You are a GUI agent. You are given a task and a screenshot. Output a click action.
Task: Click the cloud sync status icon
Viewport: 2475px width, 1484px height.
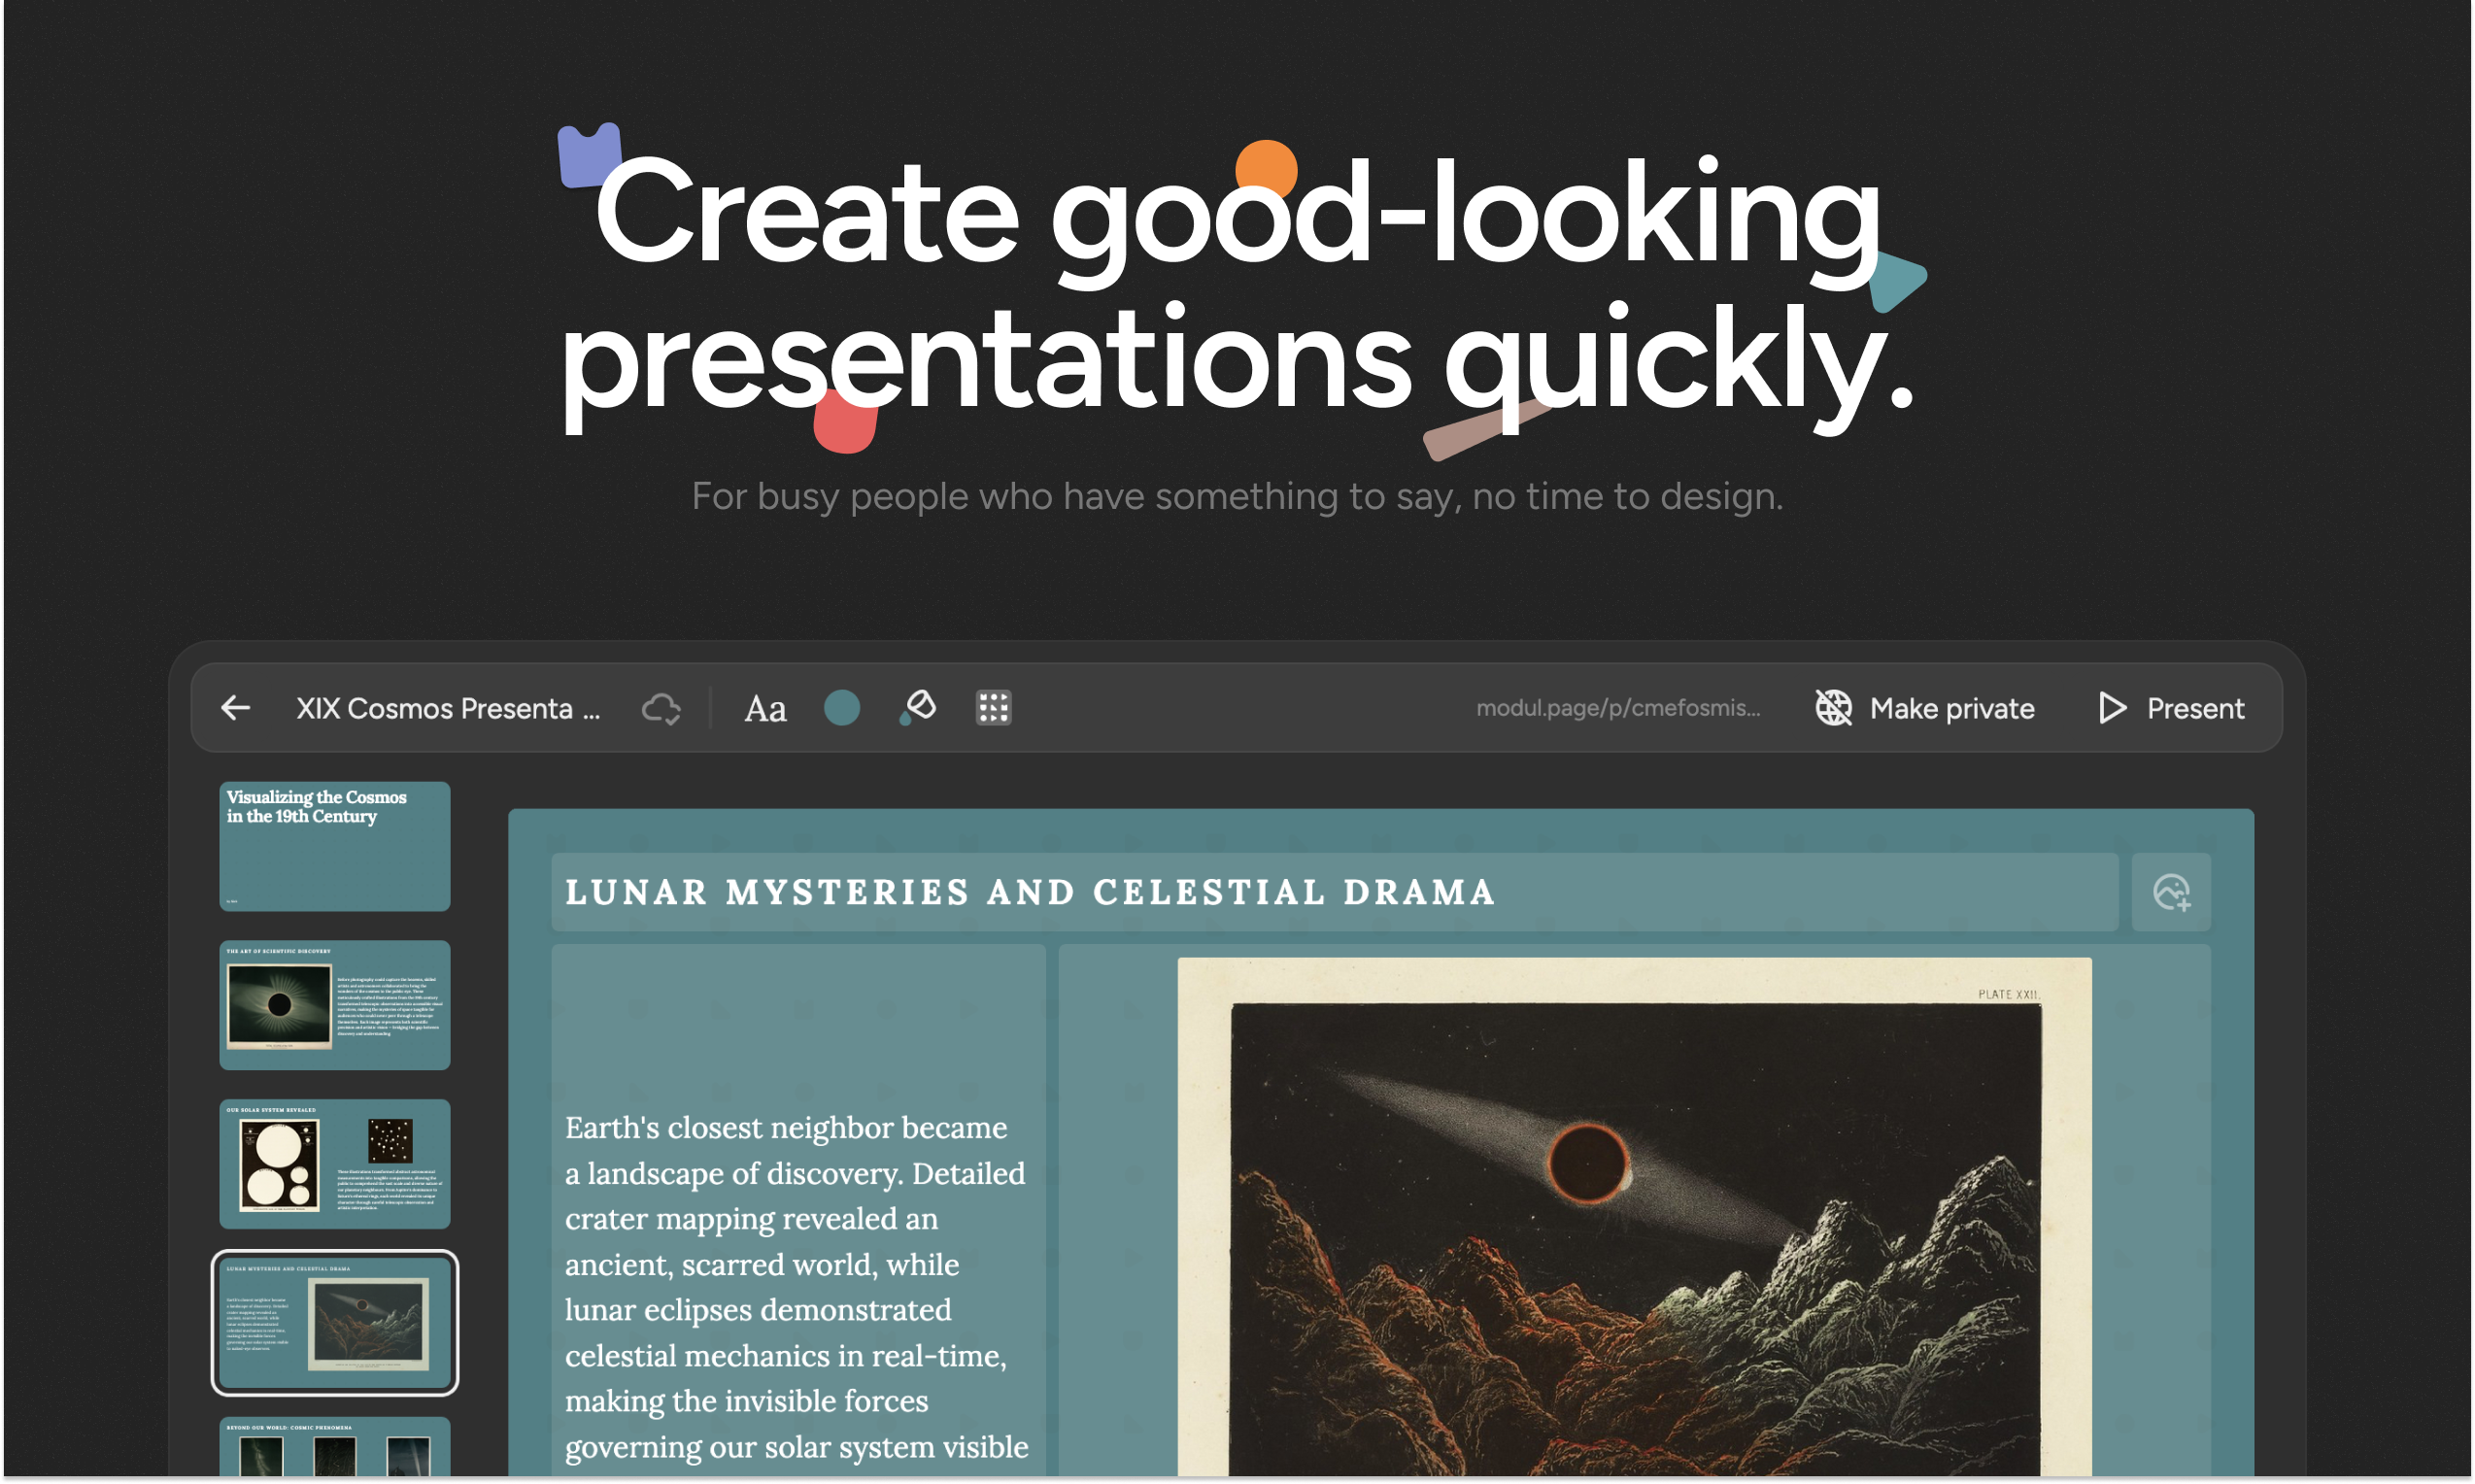[661, 708]
